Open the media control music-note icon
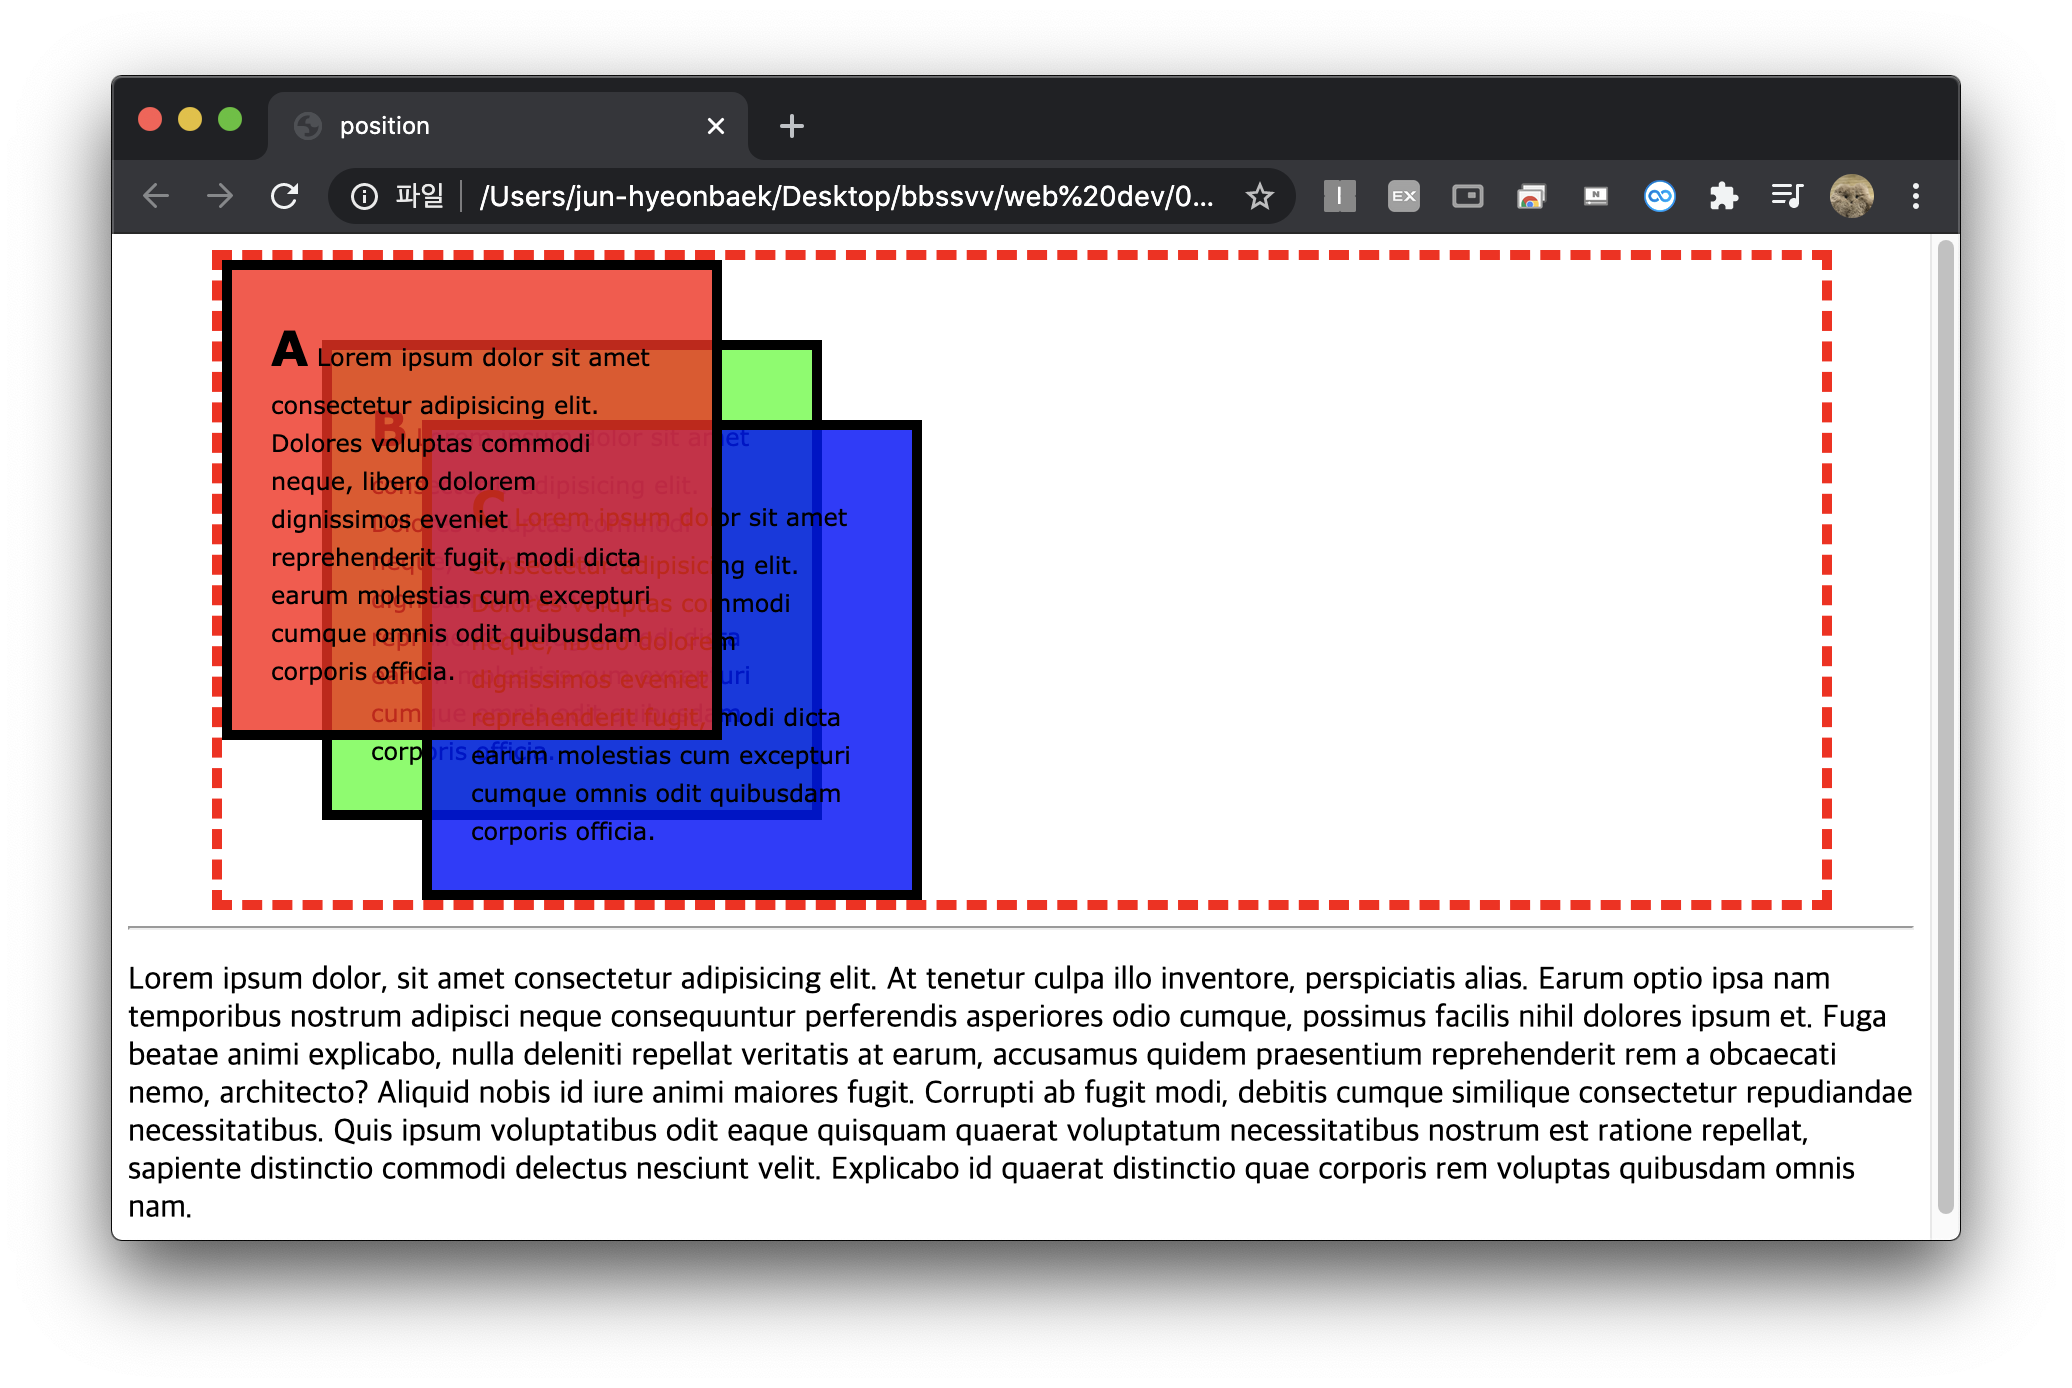The image size is (2072, 1388). click(x=1787, y=196)
